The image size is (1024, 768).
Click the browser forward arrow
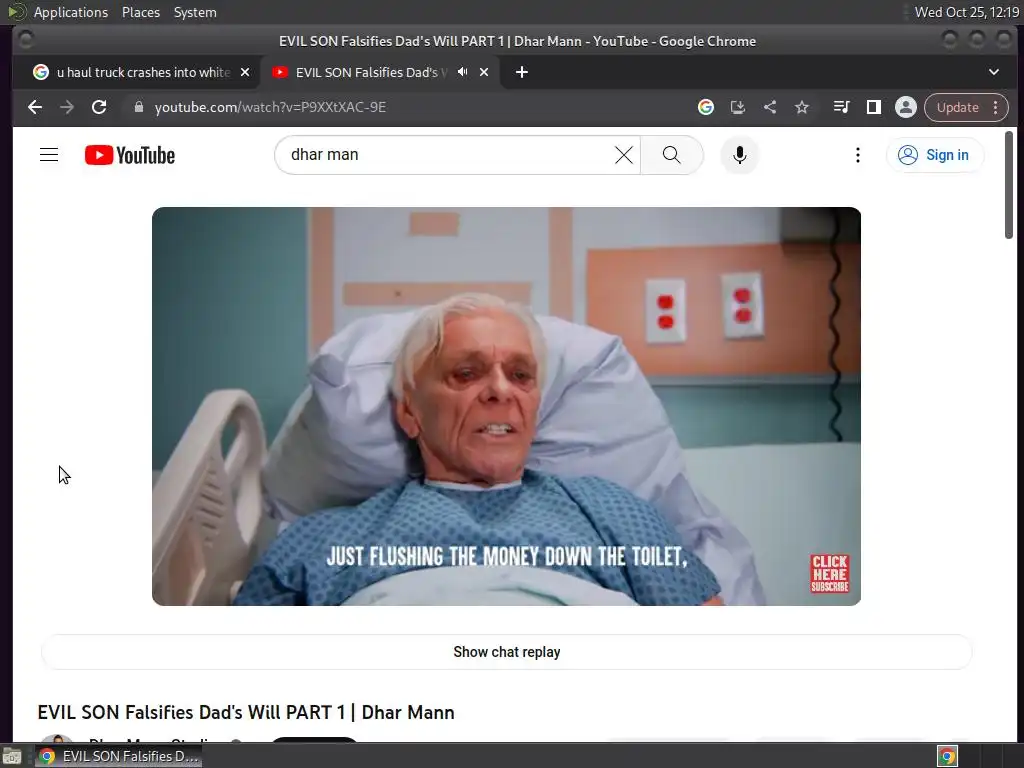pos(67,107)
